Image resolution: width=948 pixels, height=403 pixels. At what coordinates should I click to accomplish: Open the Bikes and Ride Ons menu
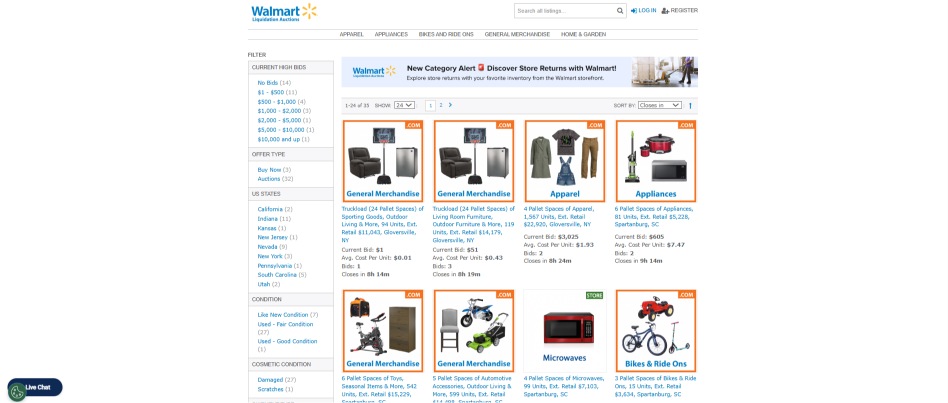[446, 34]
